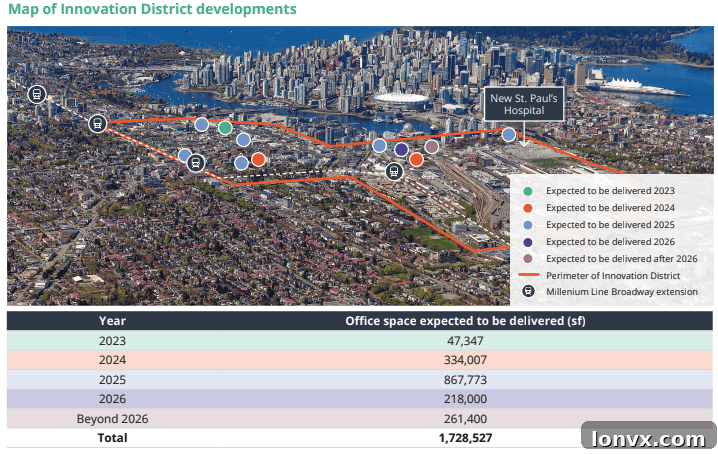The height and width of the screenshot is (454, 718).
Task: Click the value '47,347' in the table
Action: (x=465, y=341)
